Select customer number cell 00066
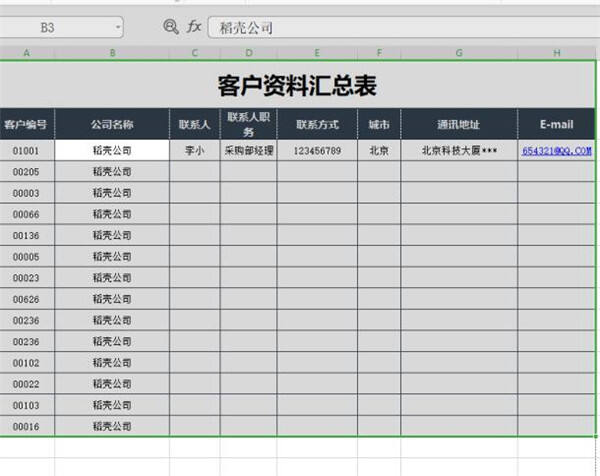Image resolution: width=600 pixels, height=476 pixels. tap(27, 214)
